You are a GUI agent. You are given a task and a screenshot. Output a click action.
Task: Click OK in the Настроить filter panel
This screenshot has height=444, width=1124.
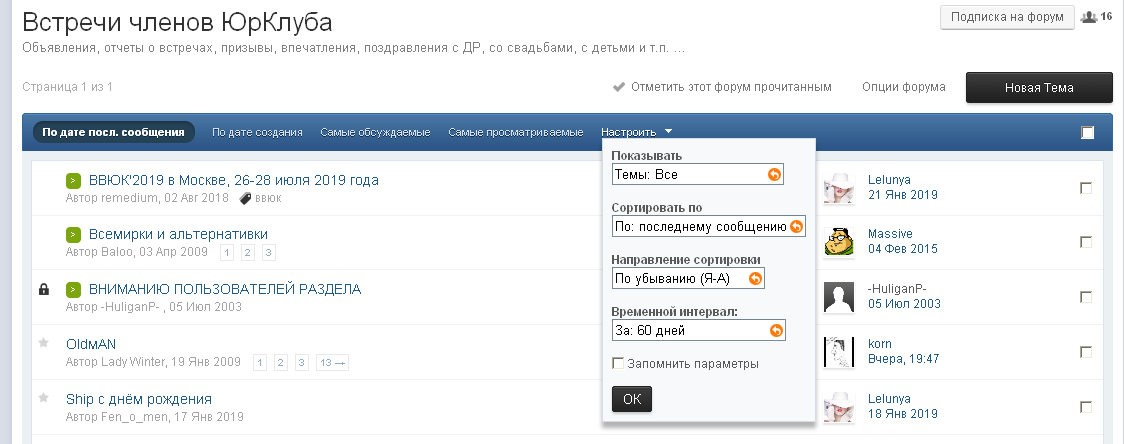pyautogui.click(x=631, y=398)
